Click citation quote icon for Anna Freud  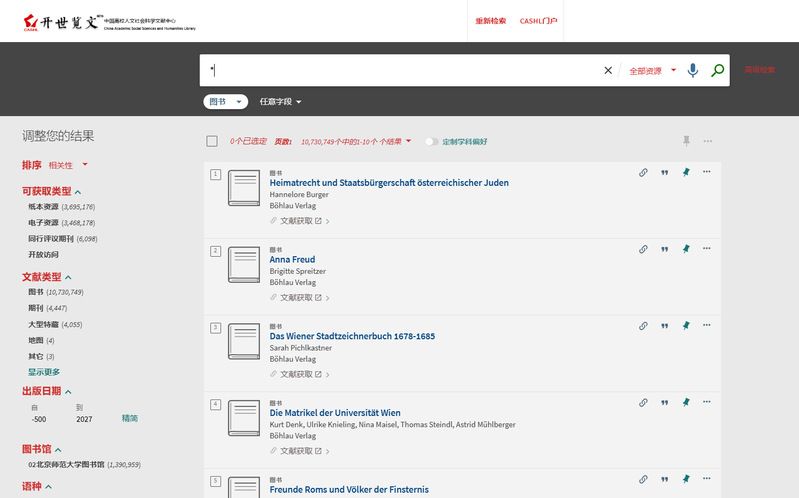664,249
